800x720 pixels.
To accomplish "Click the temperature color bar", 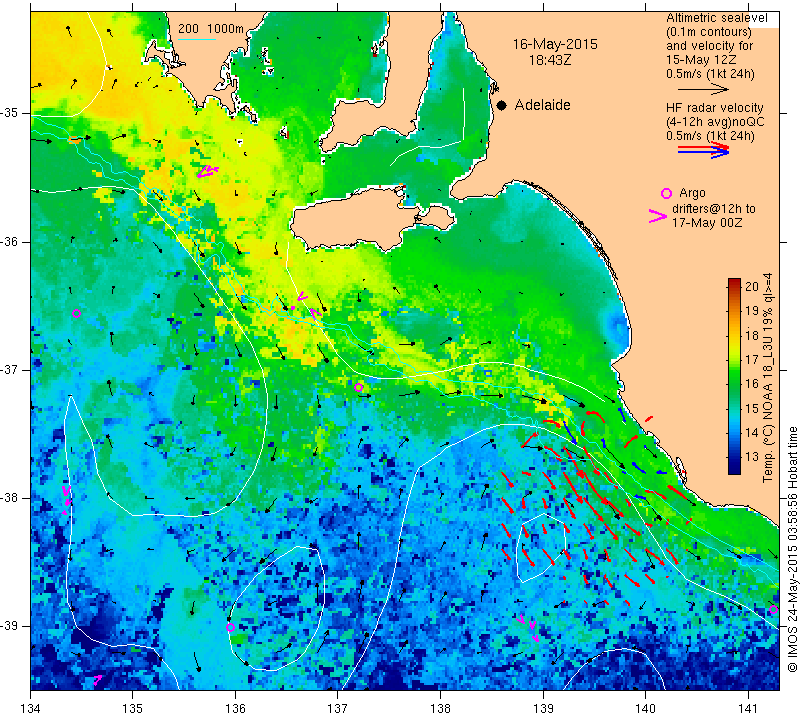I will click(x=734, y=377).
